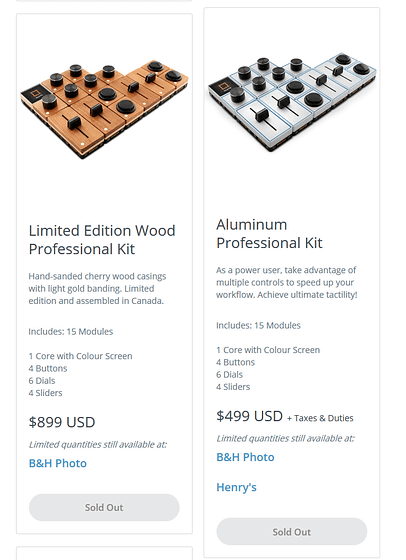Open the aluminum professional kit product image
406x560 pixels.
tap(292, 103)
